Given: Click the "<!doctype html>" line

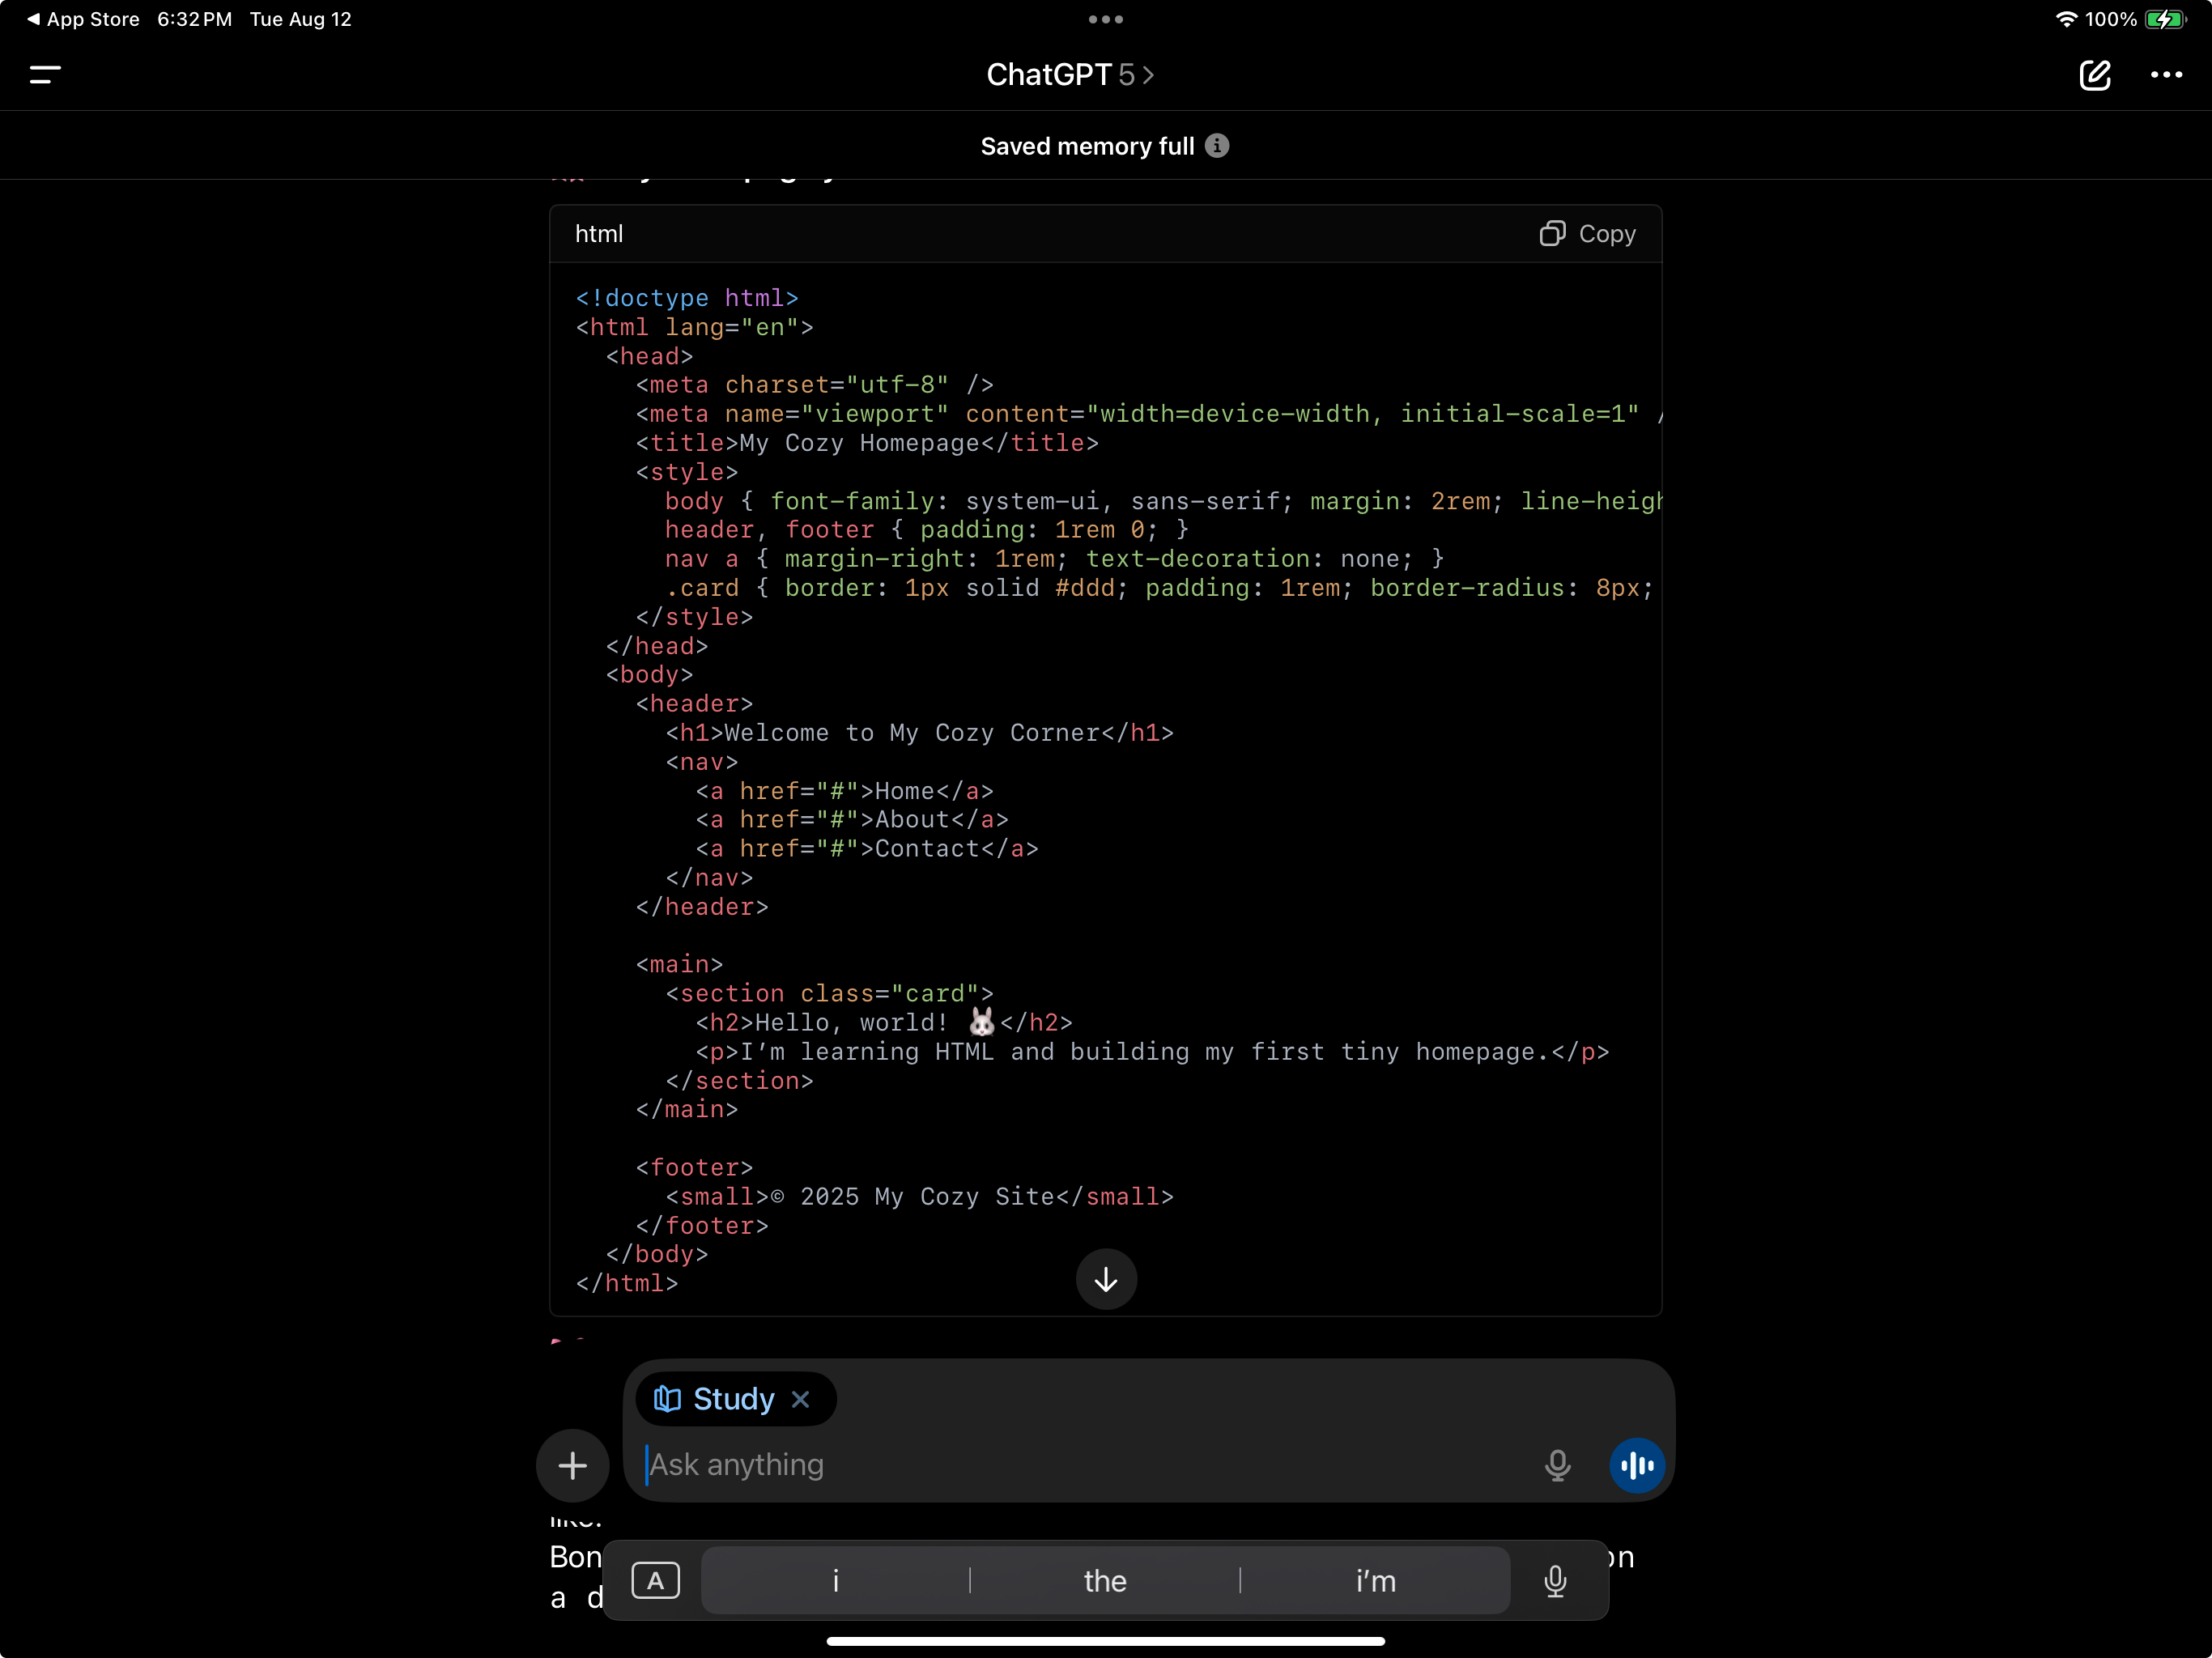Looking at the screenshot, I should tap(687, 298).
